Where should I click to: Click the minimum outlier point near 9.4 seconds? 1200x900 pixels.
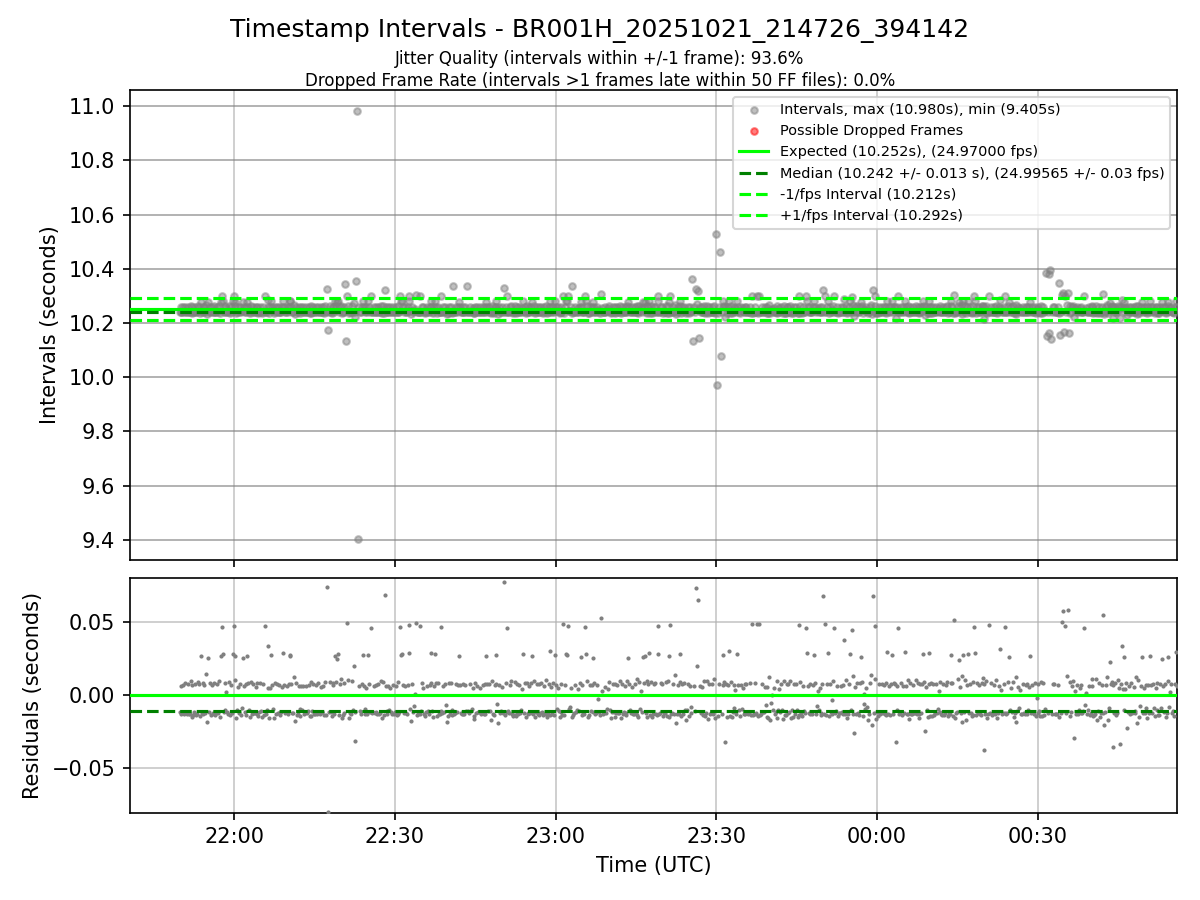click(358, 539)
